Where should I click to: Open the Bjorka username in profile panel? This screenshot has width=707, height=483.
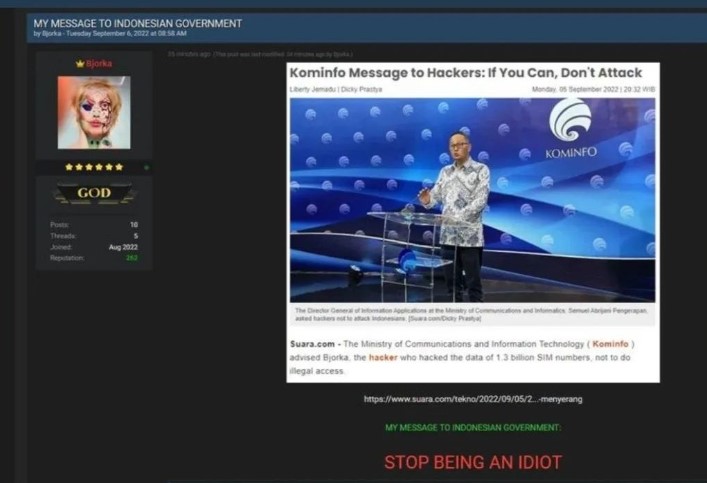pyautogui.click(x=99, y=63)
